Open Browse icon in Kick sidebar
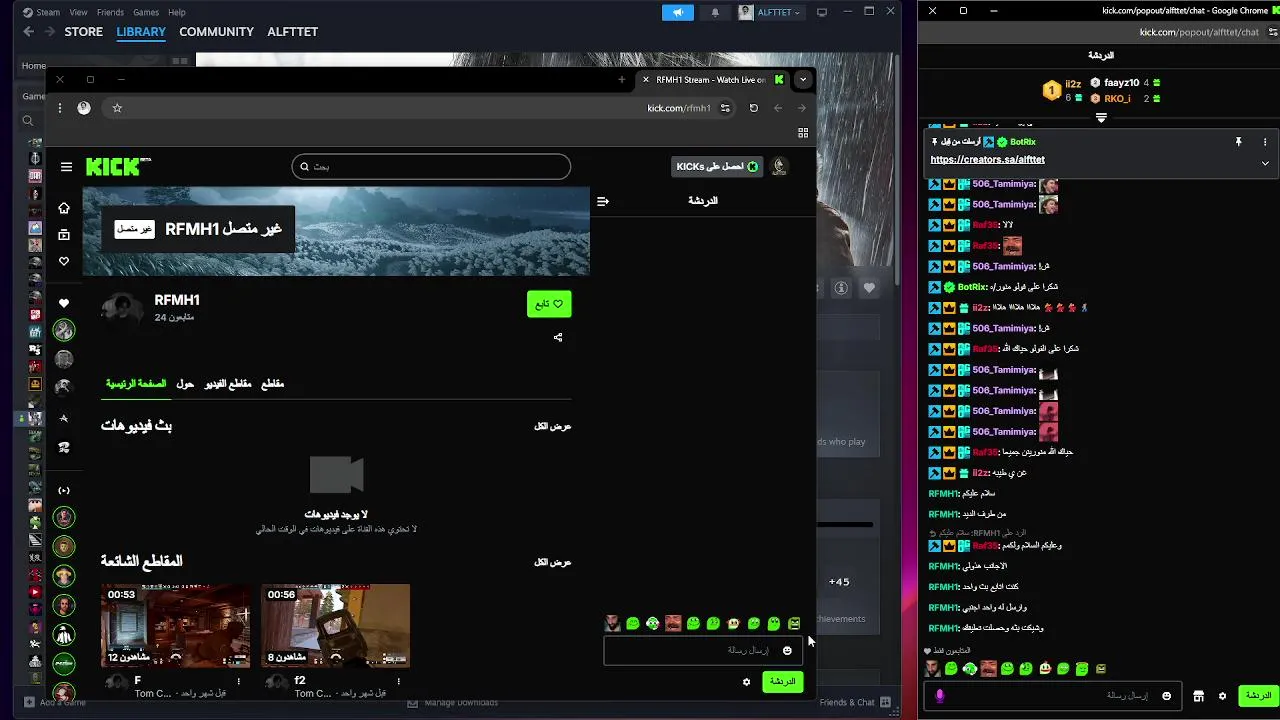 pos(64,235)
